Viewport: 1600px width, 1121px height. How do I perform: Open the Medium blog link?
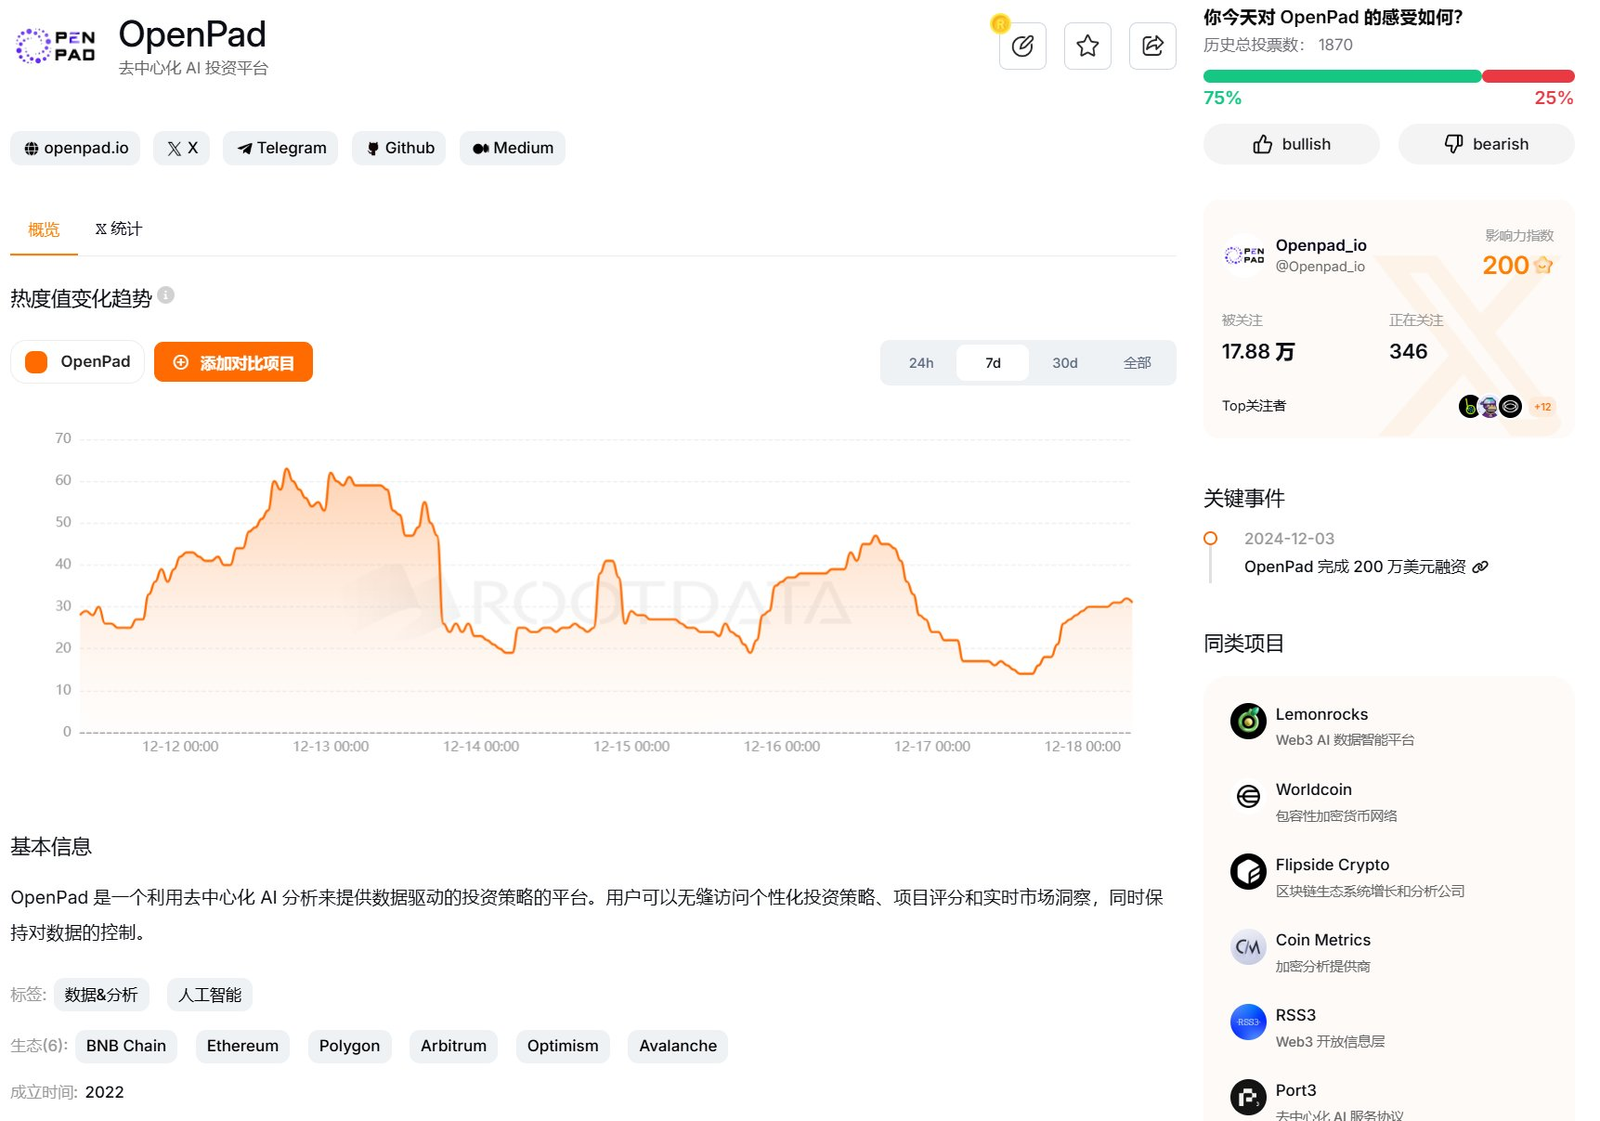(x=513, y=148)
